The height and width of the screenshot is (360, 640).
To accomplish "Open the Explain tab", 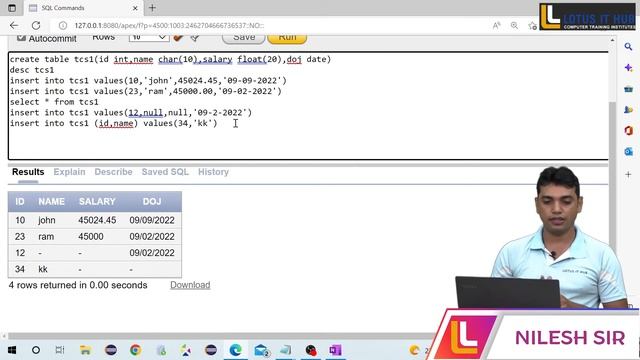I will point(69,172).
